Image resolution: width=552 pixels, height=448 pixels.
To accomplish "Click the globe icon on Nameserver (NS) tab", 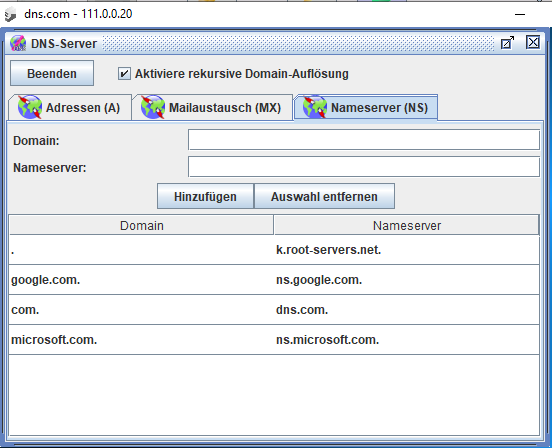I will pos(315,107).
